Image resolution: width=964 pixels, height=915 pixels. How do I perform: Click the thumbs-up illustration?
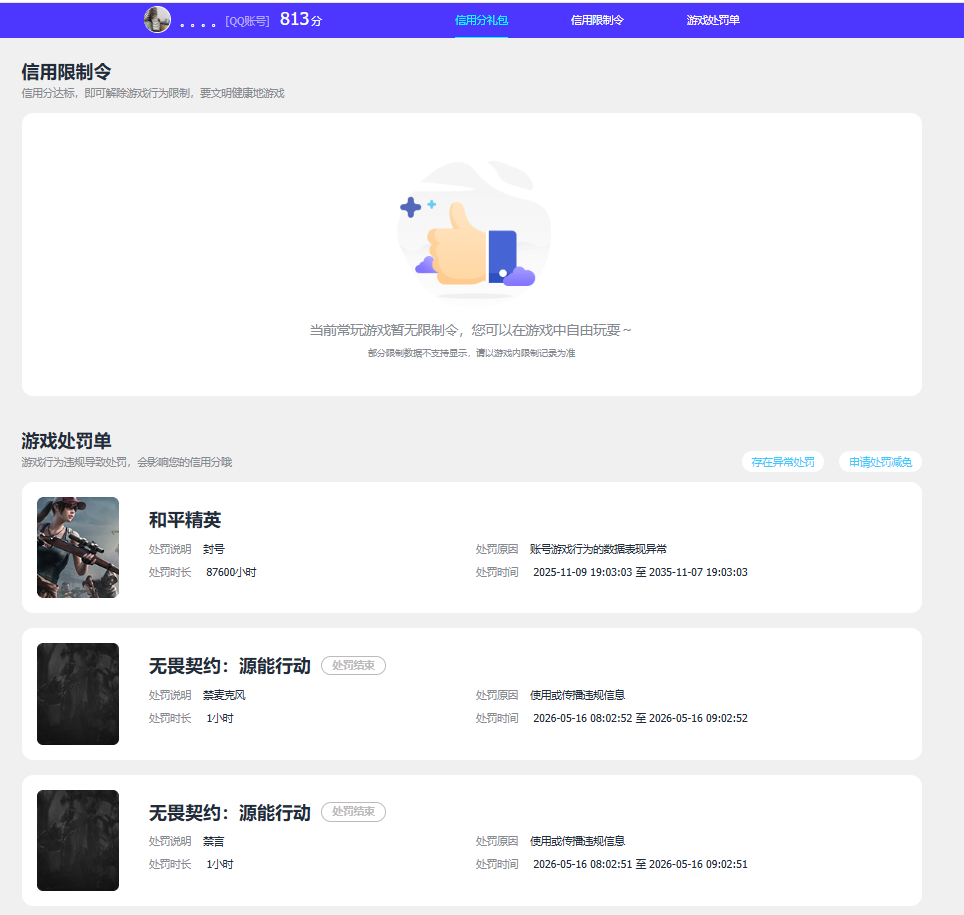473,231
